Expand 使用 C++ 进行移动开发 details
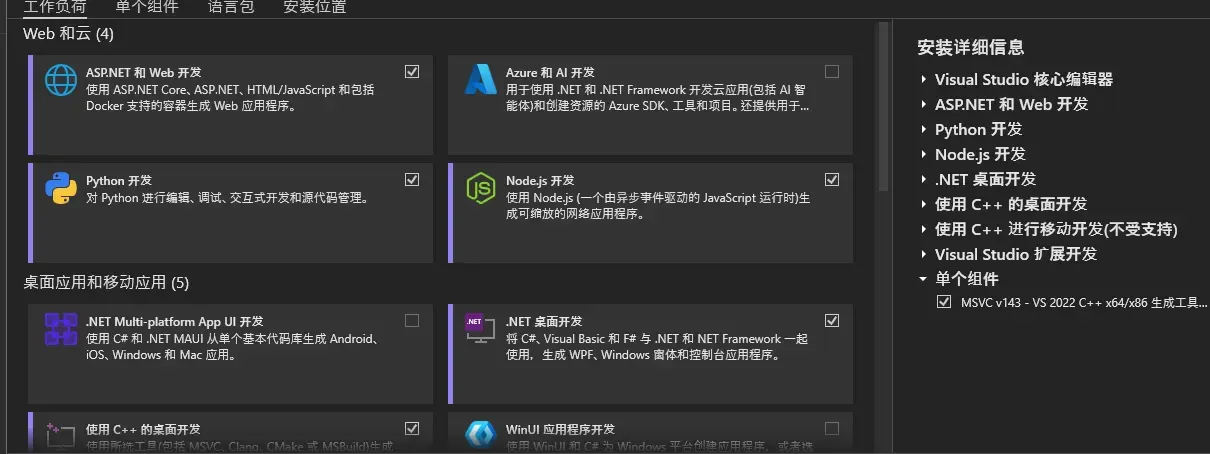Image resolution: width=1210 pixels, height=454 pixels. 924,229
